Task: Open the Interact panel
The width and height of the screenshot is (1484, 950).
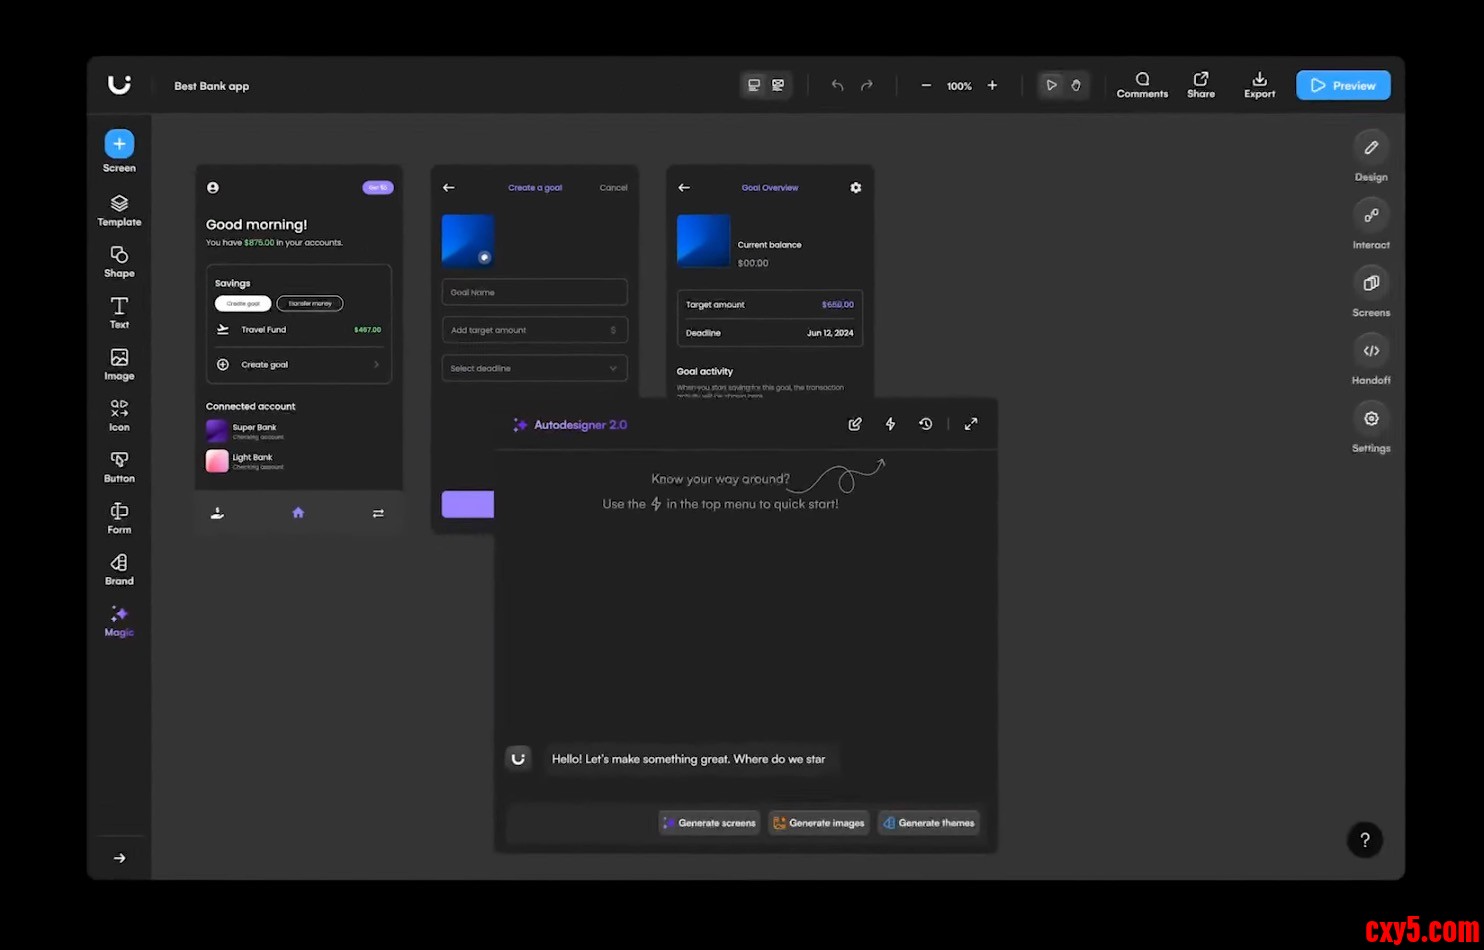Action: pos(1371,223)
